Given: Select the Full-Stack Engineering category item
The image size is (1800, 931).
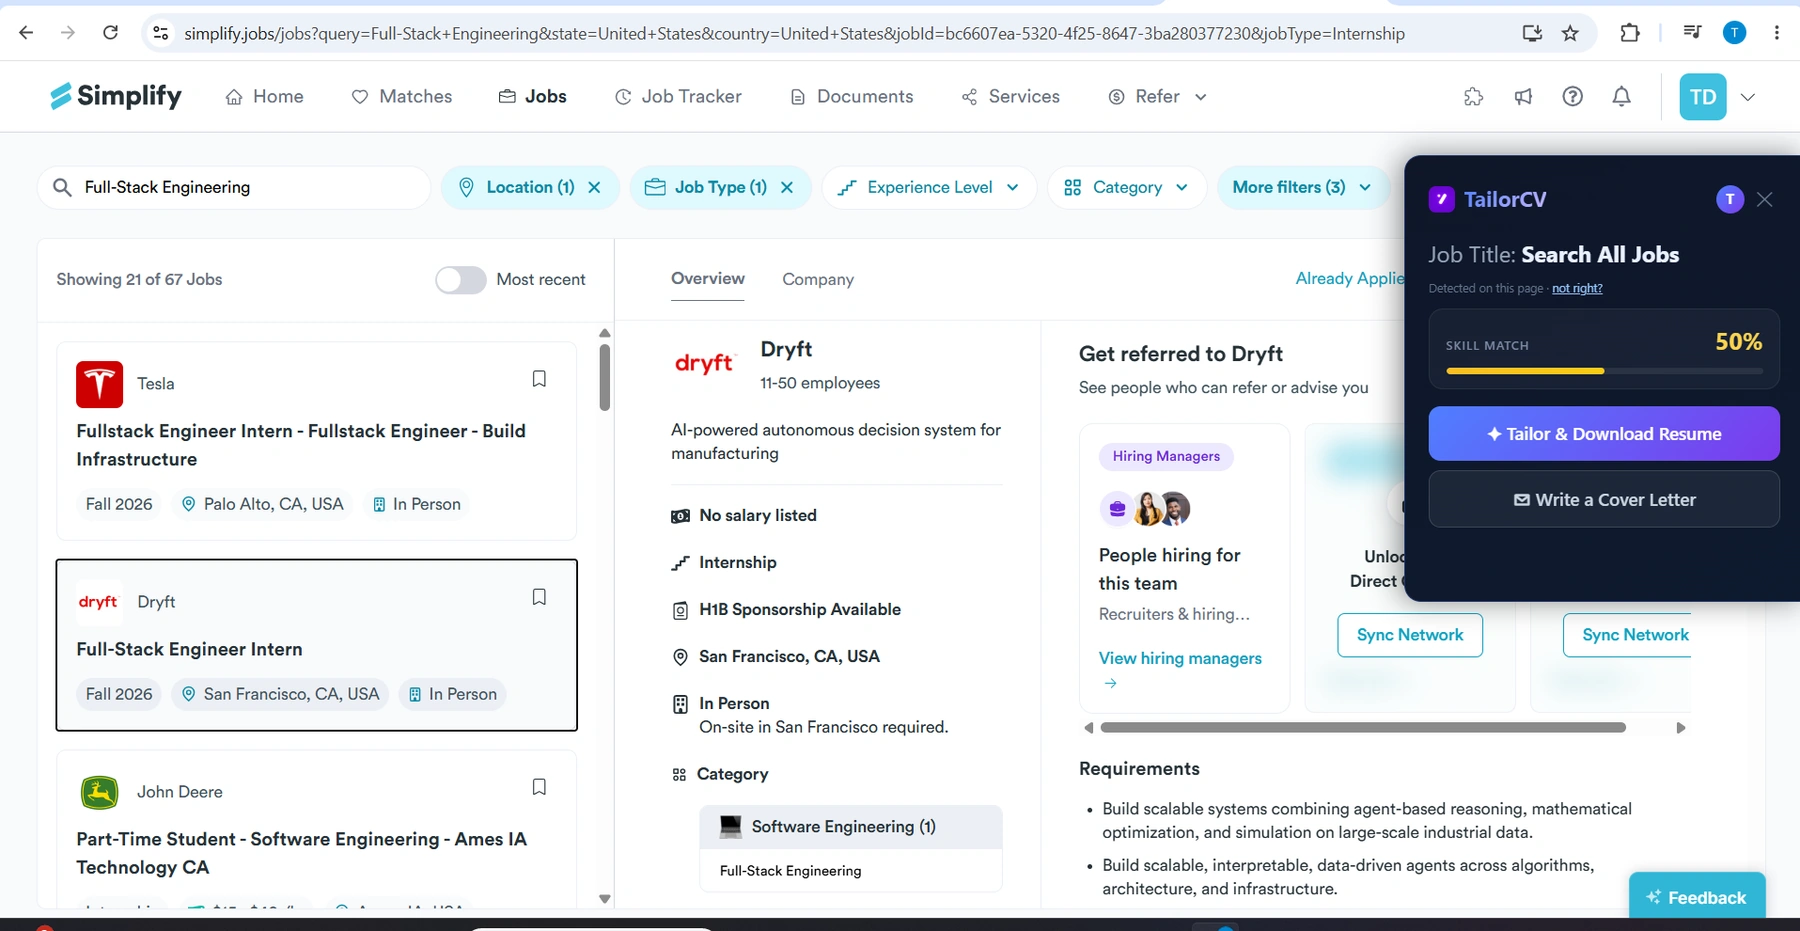Looking at the screenshot, I should coord(790,871).
